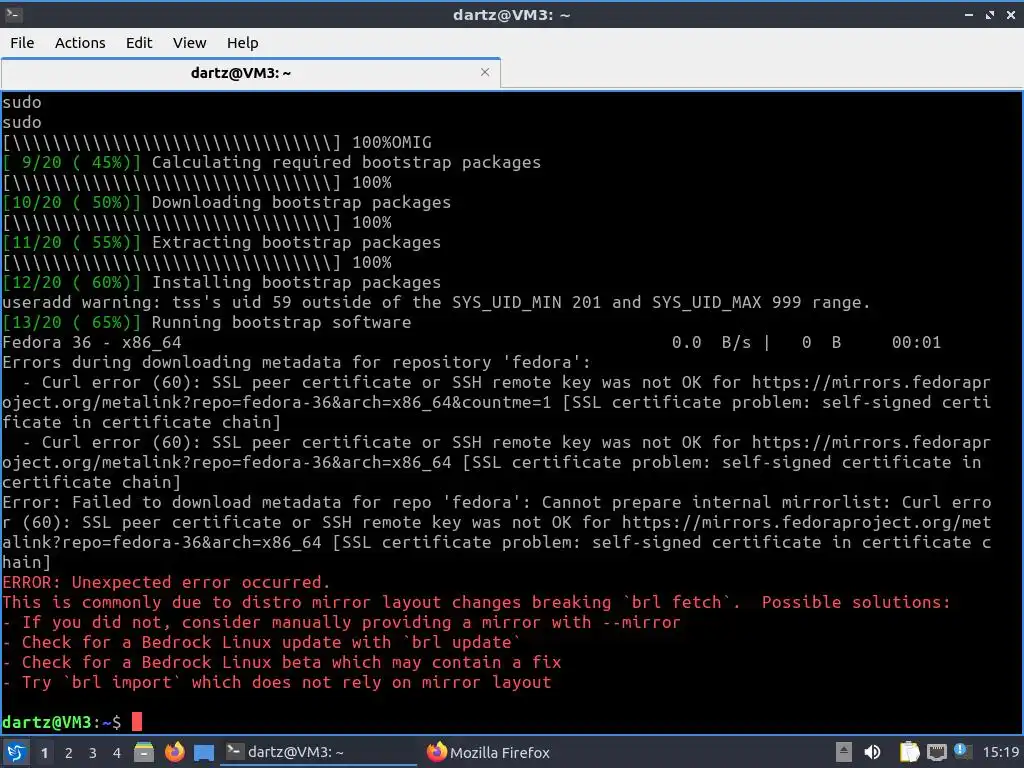
Task: Click the terminal icon in the title bar
Action: tap(12, 14)
